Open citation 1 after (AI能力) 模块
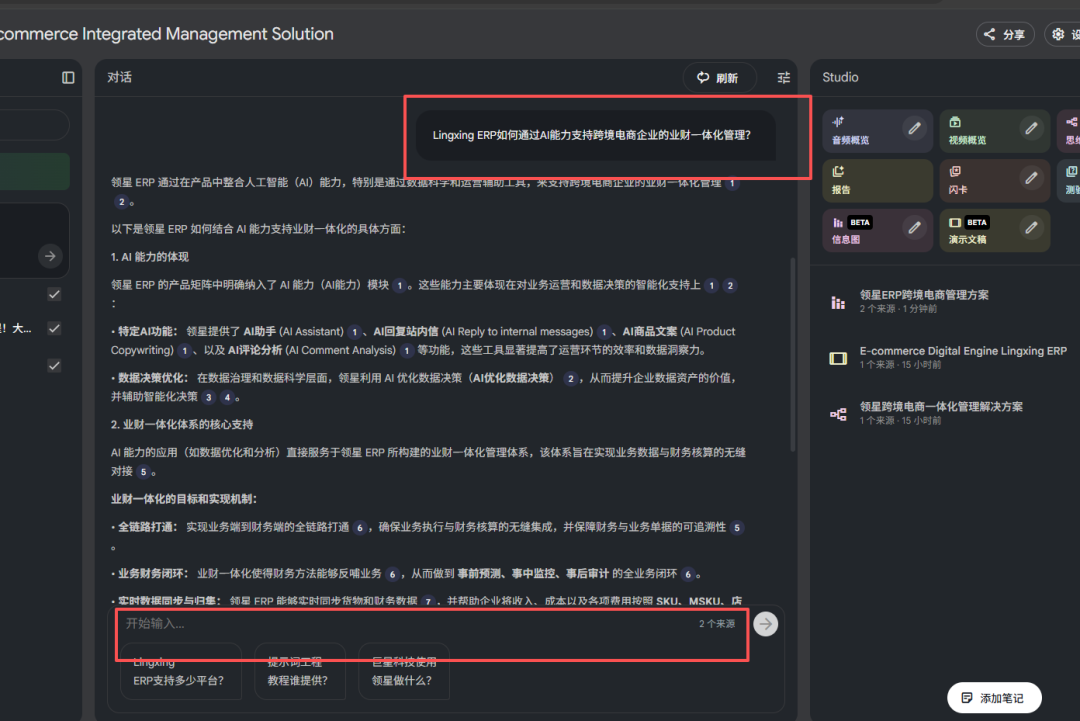Image resolution: width=1080 pixels, height=721 pixels. 399,286
